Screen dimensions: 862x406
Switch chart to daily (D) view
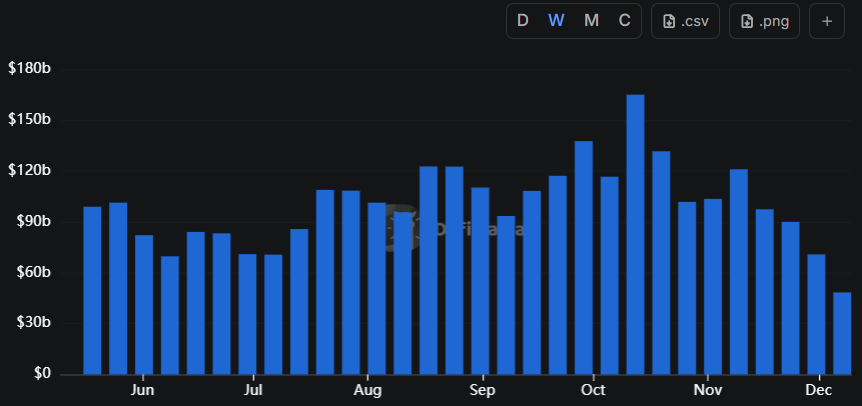click(523, 21)
